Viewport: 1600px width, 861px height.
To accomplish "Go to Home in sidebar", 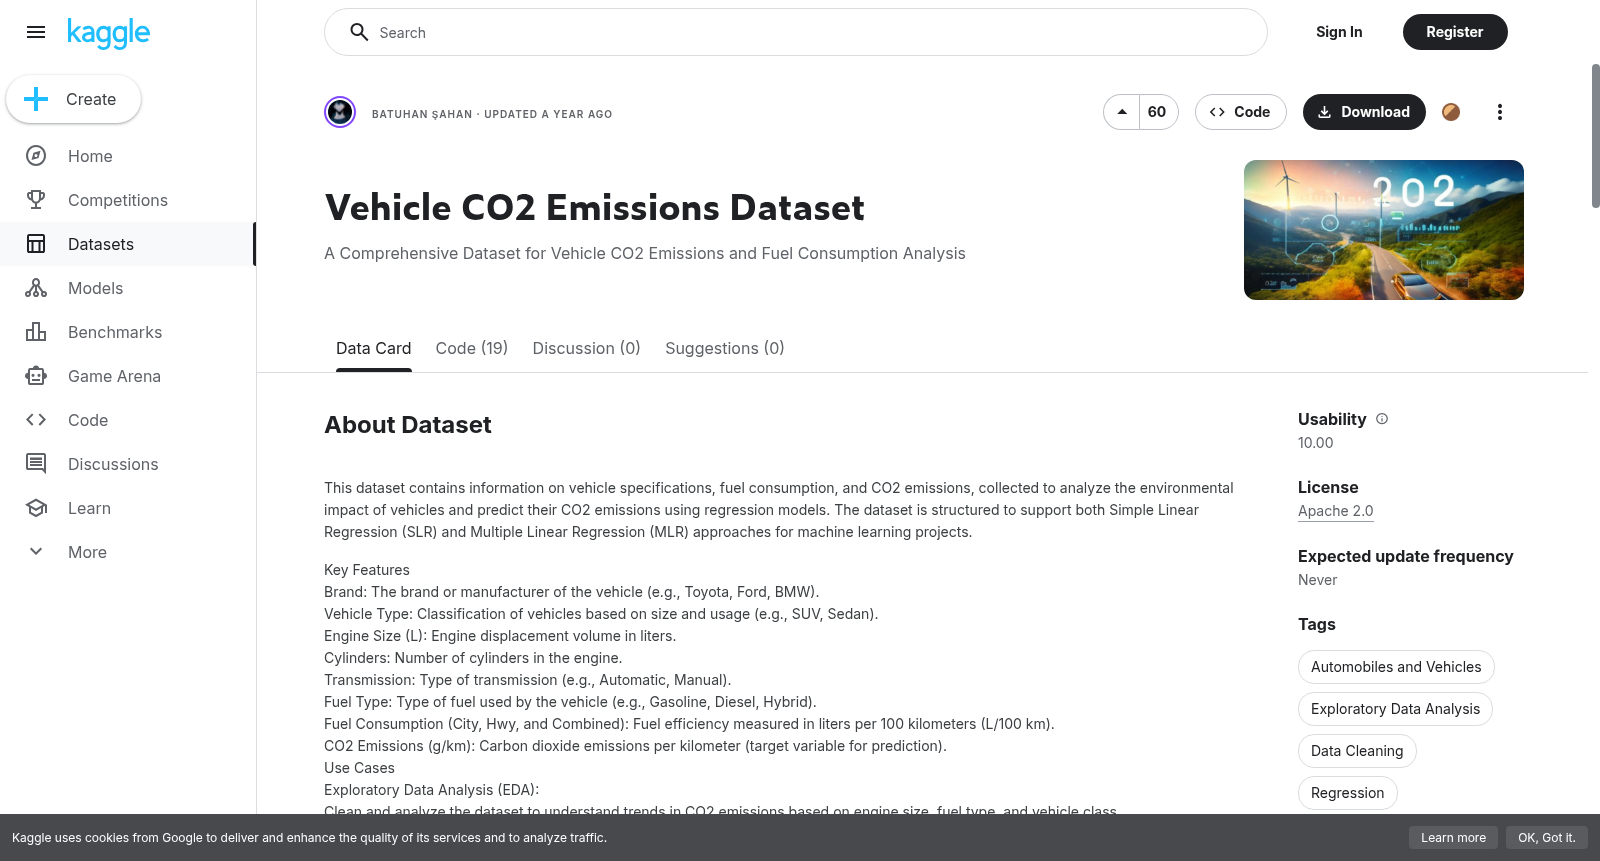I will [x=90, y=156].
